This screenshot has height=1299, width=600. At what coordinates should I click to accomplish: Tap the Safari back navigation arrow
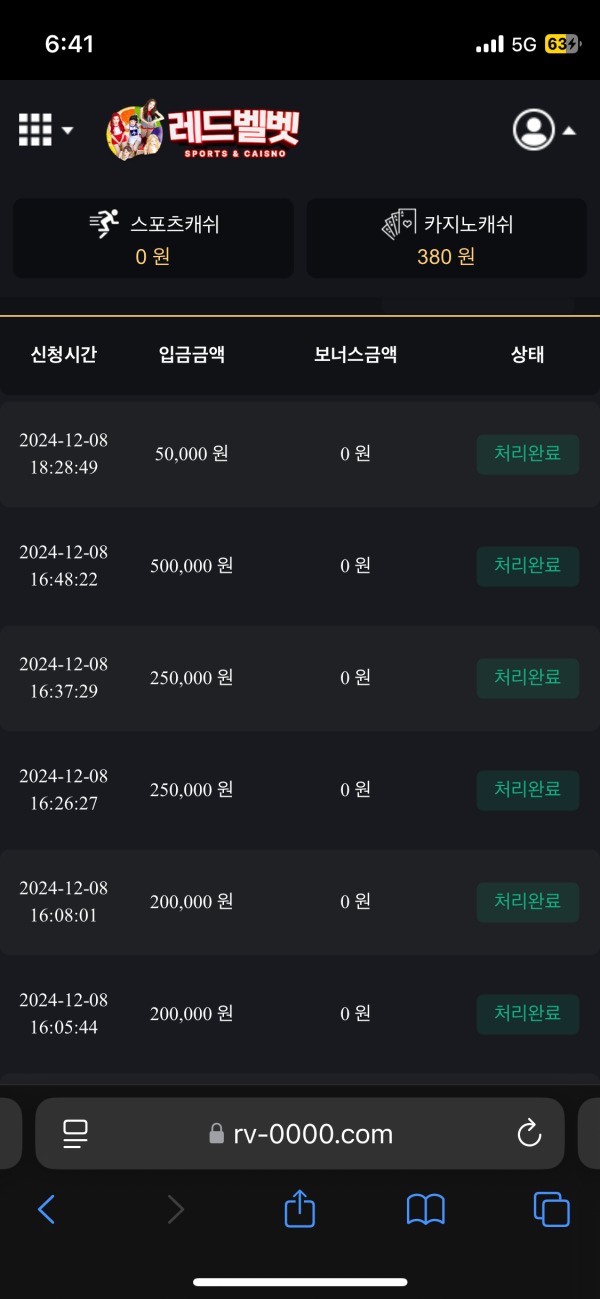point(46,1209)
